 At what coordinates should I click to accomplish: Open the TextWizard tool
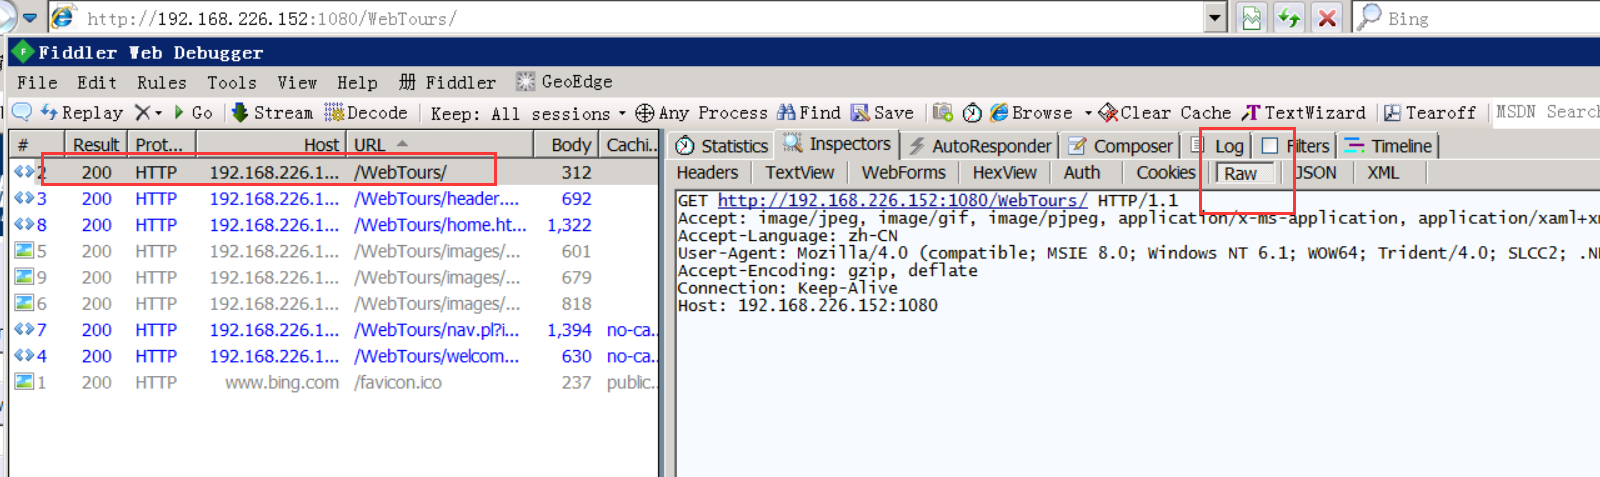click(1304, 113)
